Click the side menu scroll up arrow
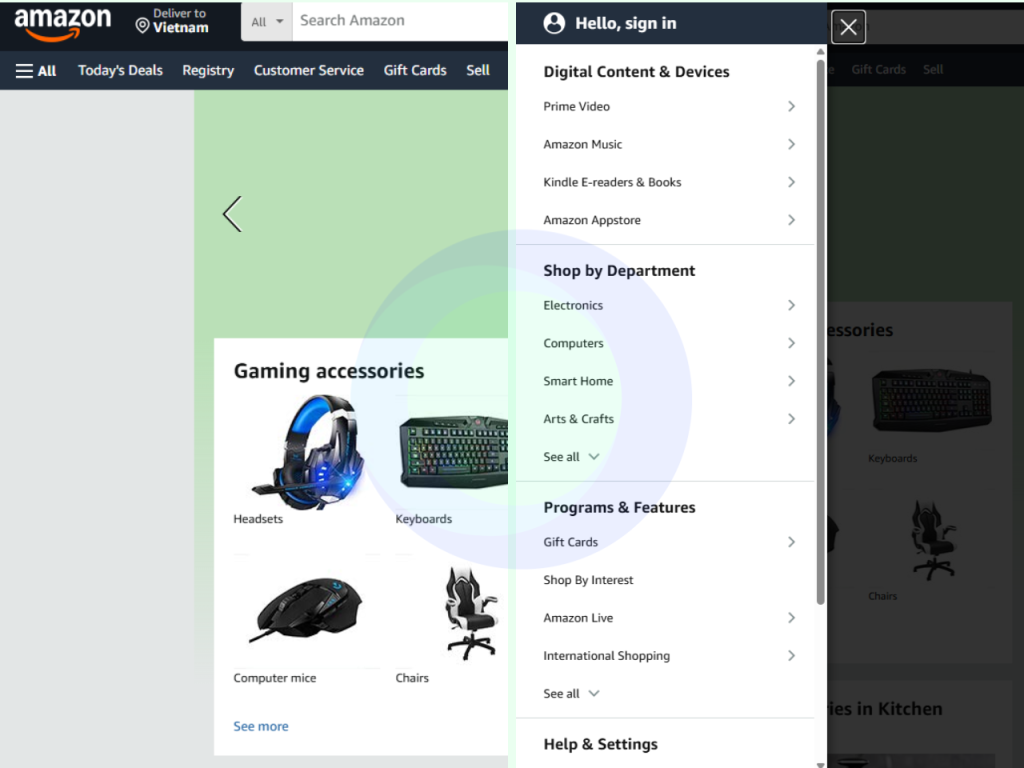 click(820, 52)
